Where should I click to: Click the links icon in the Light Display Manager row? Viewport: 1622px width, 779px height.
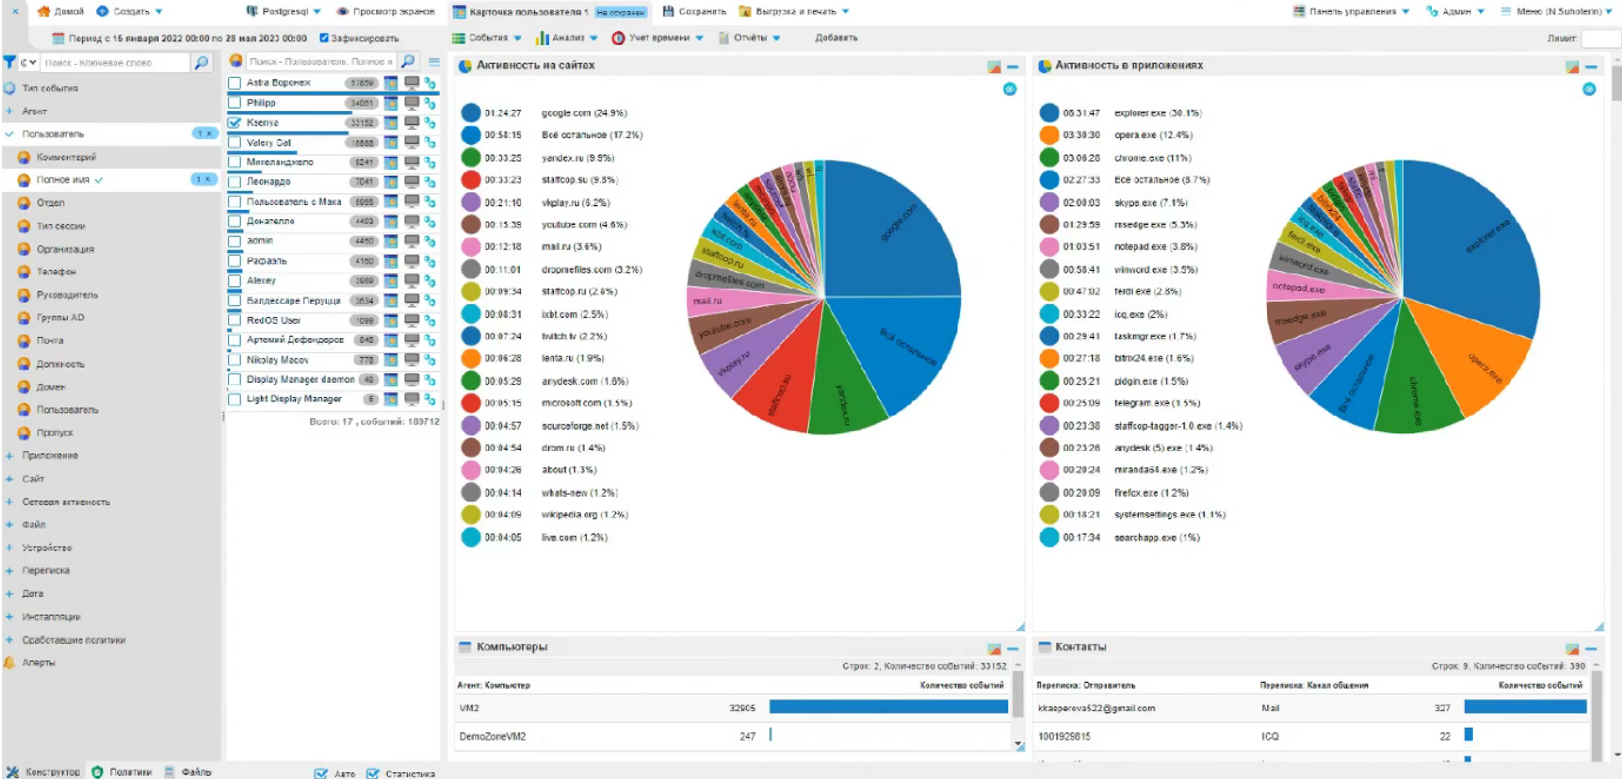pos(430,399)
